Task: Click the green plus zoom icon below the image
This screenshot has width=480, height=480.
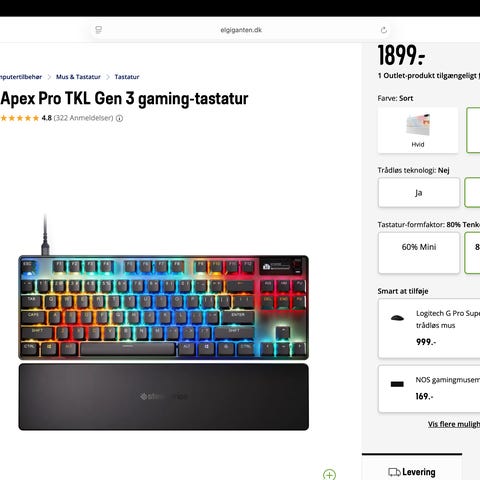Action: pos(329,475)
